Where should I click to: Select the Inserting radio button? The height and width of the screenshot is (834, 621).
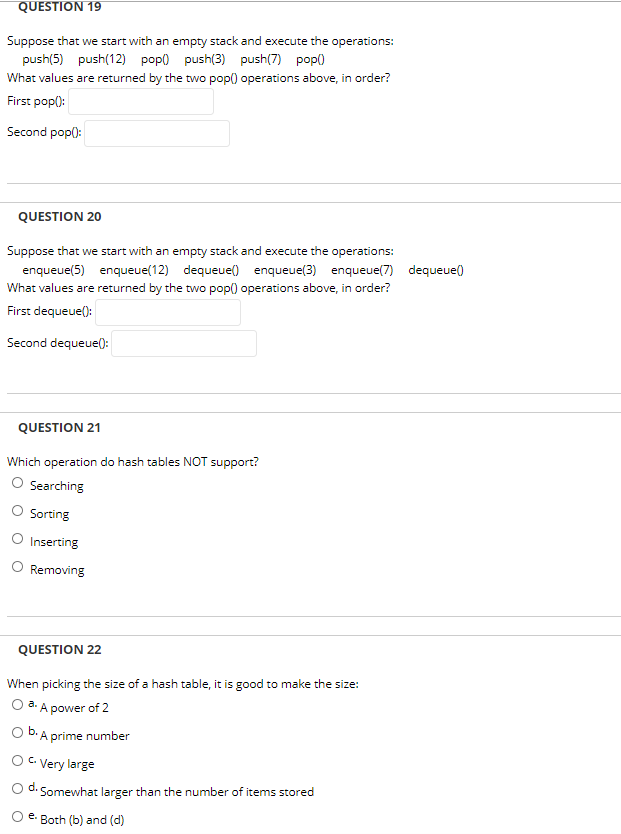click(17, 539)
